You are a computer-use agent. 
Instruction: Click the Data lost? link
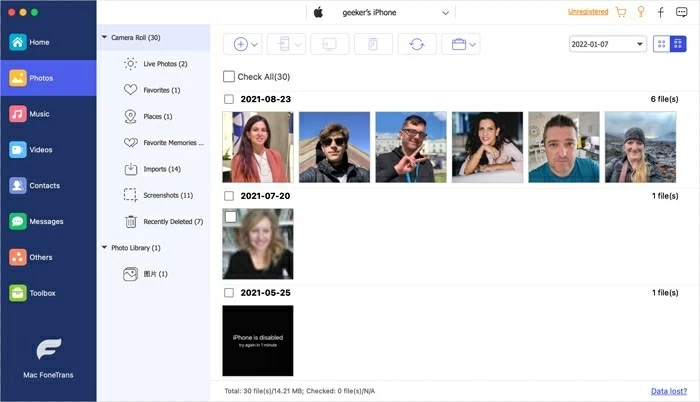tap(668, 392)
